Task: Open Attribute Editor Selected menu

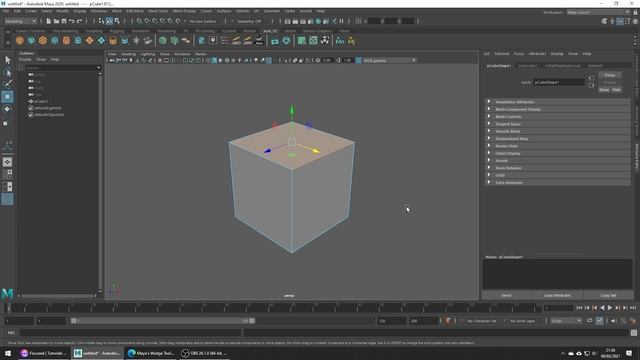Action: point(502,54)
